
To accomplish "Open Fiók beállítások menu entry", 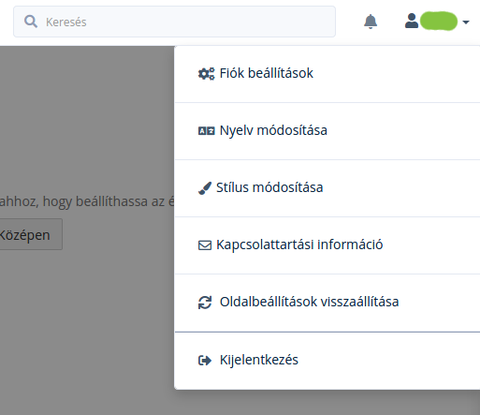I will click(327, 74).
